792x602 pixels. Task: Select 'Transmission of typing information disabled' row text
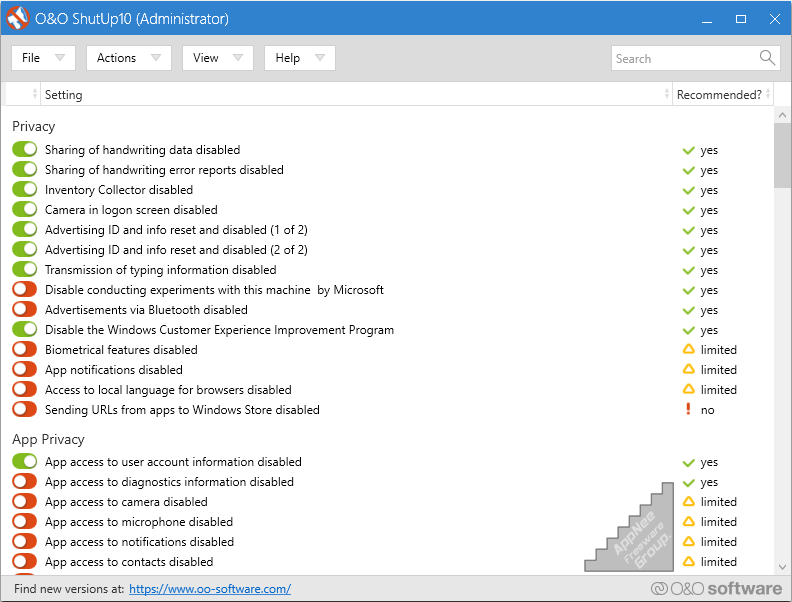tap(161, 270)
